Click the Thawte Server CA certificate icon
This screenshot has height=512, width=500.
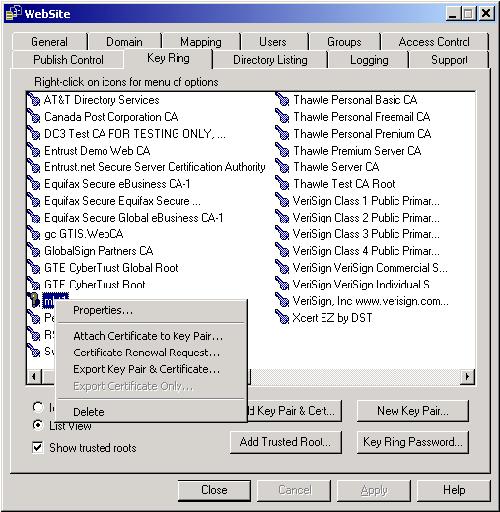282,166
